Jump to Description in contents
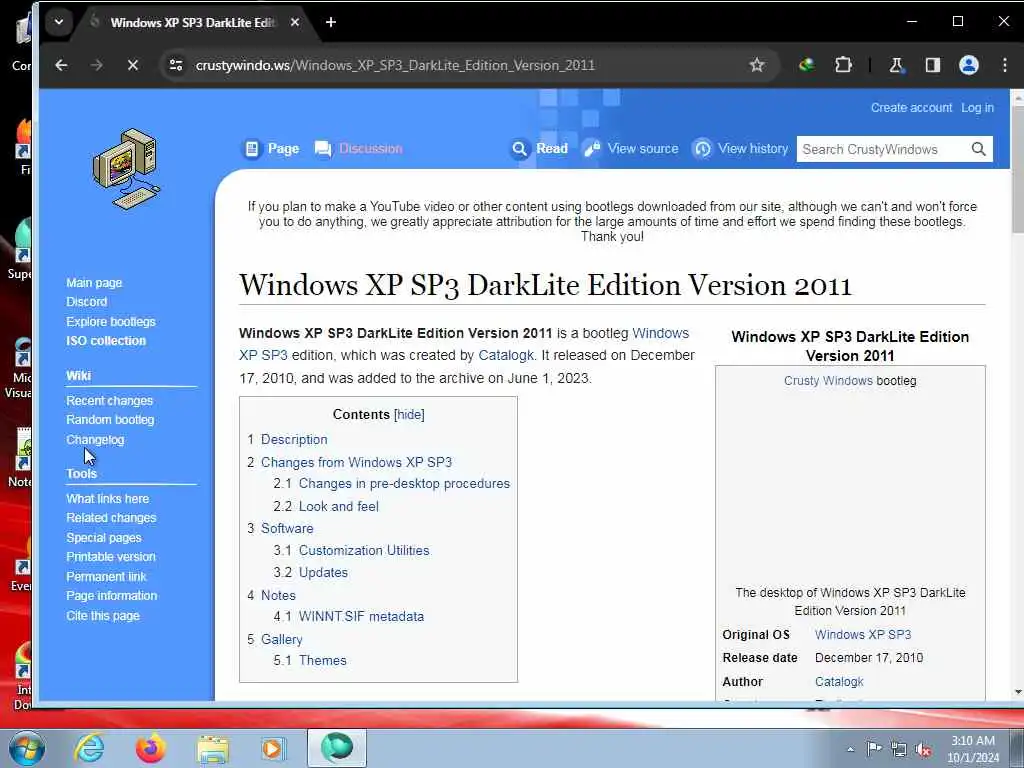 tap(294, 440)
